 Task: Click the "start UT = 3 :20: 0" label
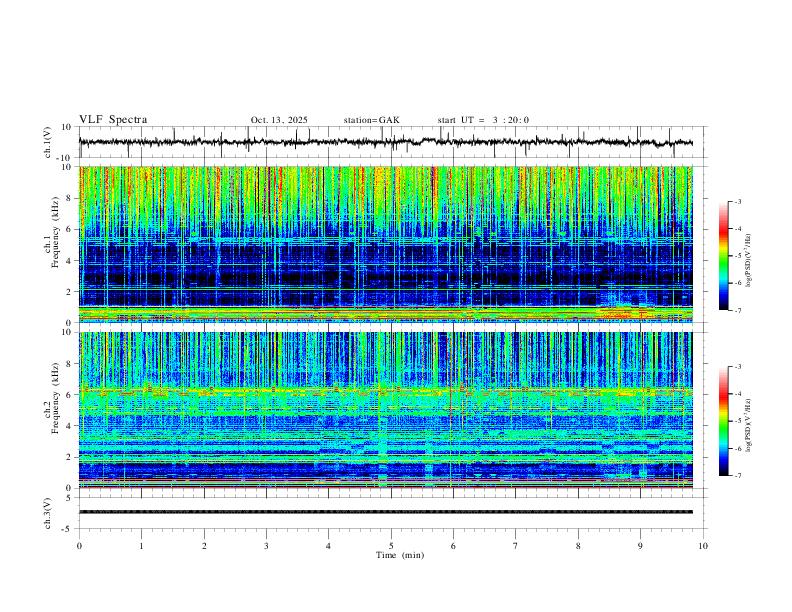point(483,120)
